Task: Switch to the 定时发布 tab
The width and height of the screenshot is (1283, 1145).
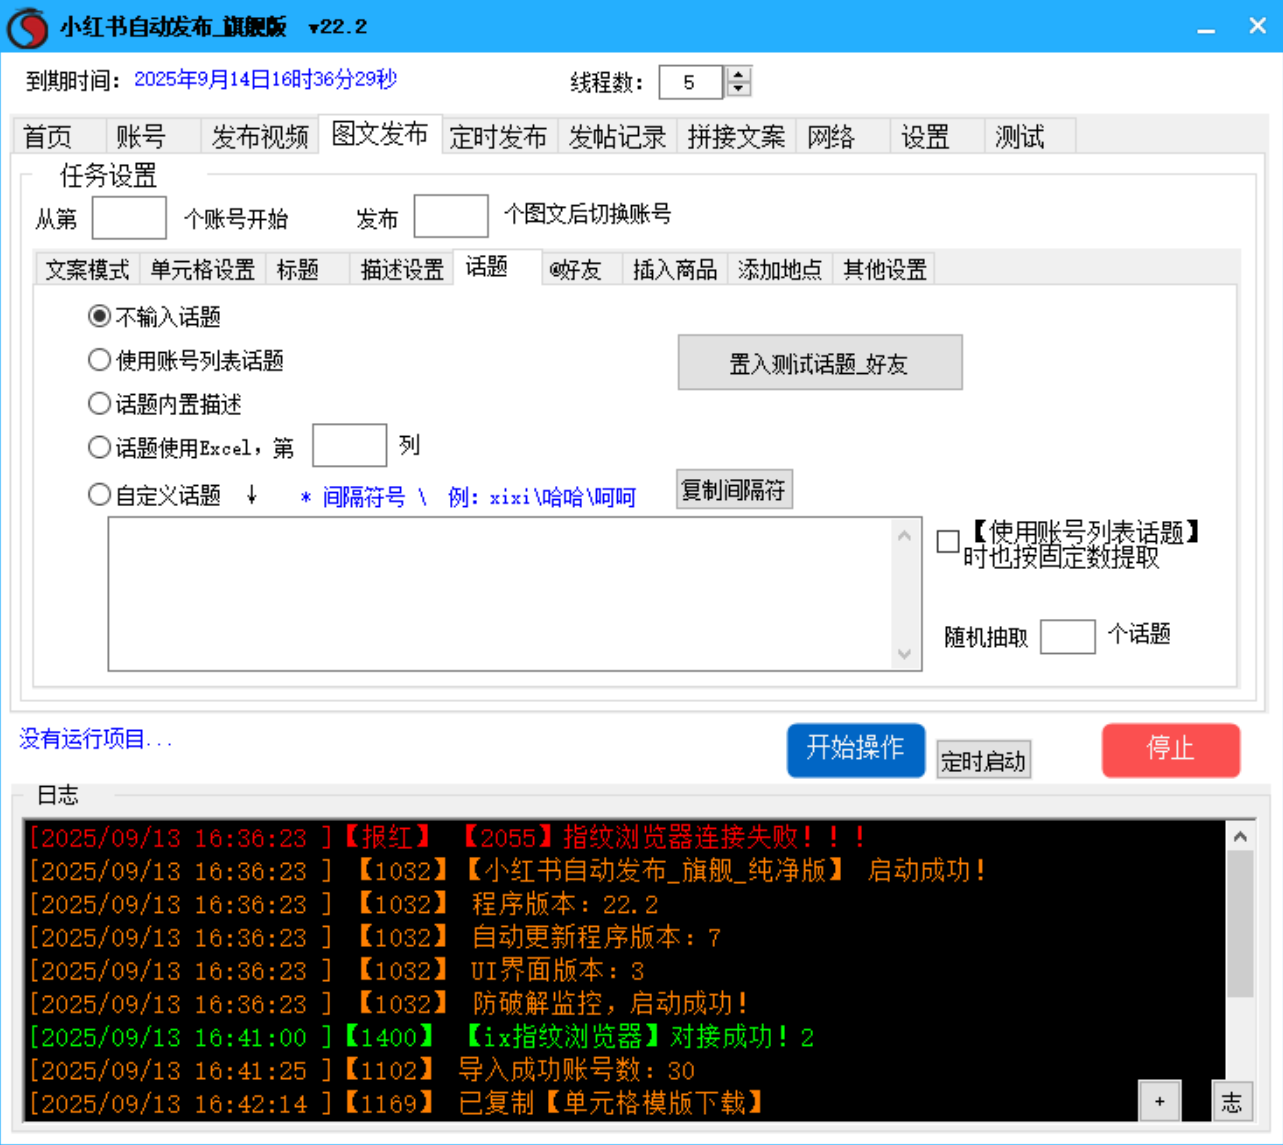Action: coord(498,137)
